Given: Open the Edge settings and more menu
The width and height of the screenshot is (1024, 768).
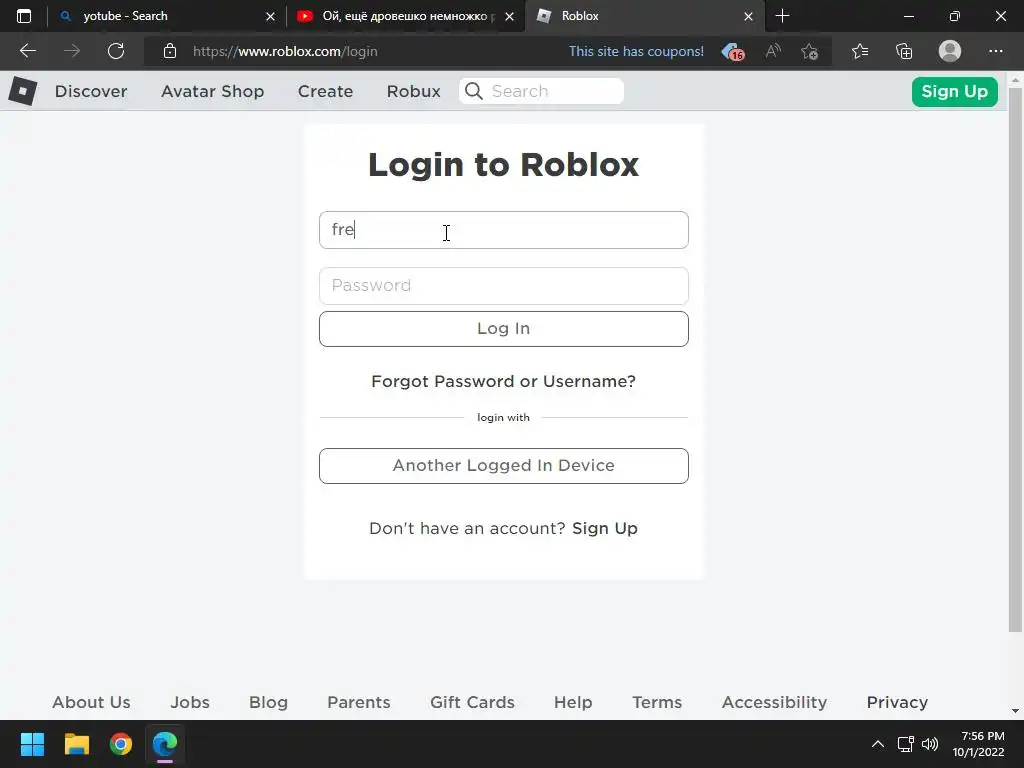Looking at the screenshot, I should tap(995, 51).
